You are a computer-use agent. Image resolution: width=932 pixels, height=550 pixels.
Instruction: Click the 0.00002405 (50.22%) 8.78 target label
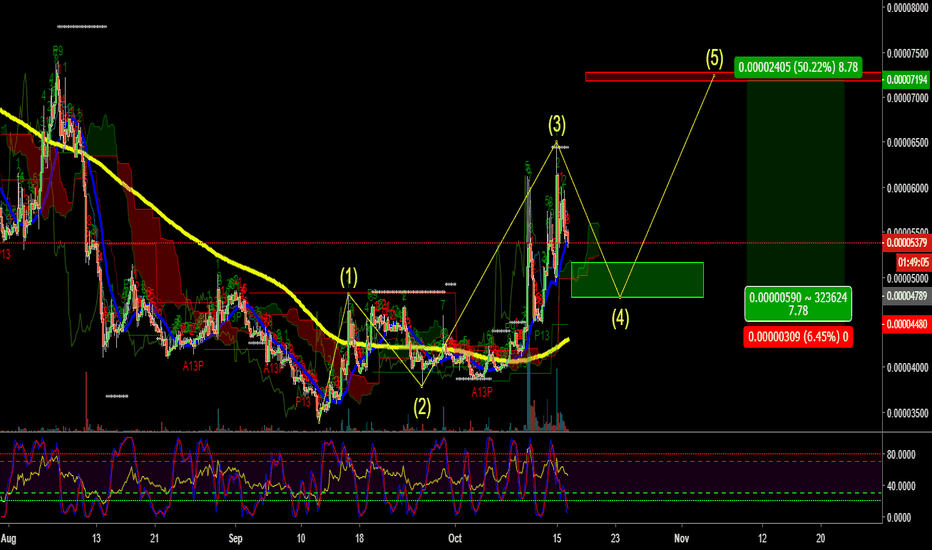798,67
